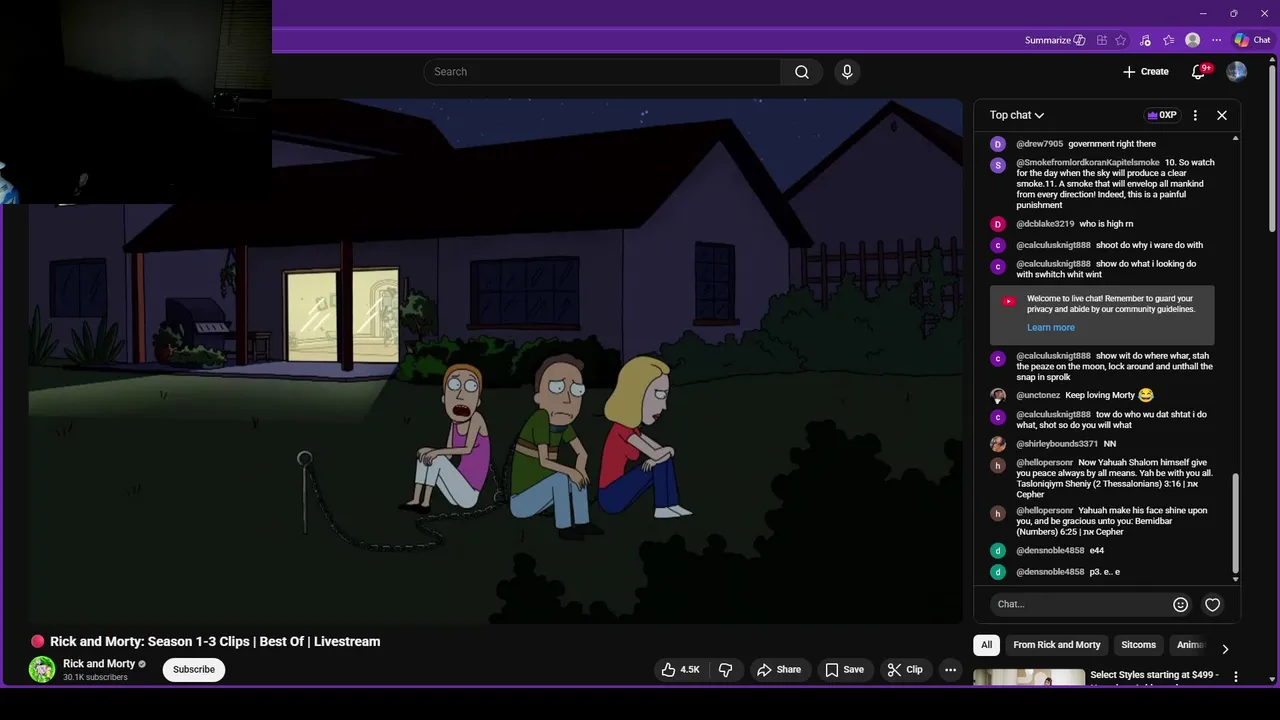The image size is (1280, 720).
Task: Click the video player to pause
Action: pyautogui.click(x=495, y=360)
